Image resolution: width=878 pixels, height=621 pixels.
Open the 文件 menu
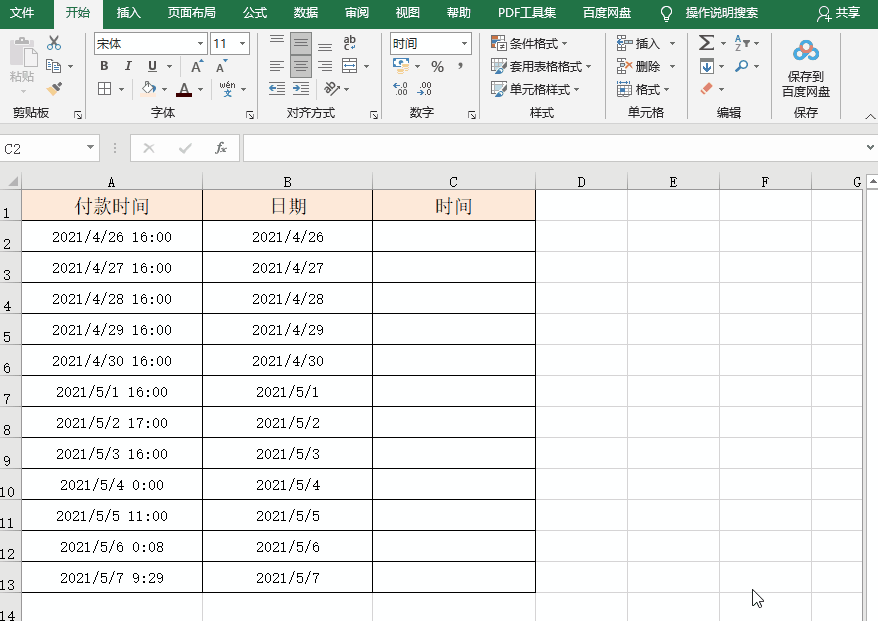tap(22, 13)
